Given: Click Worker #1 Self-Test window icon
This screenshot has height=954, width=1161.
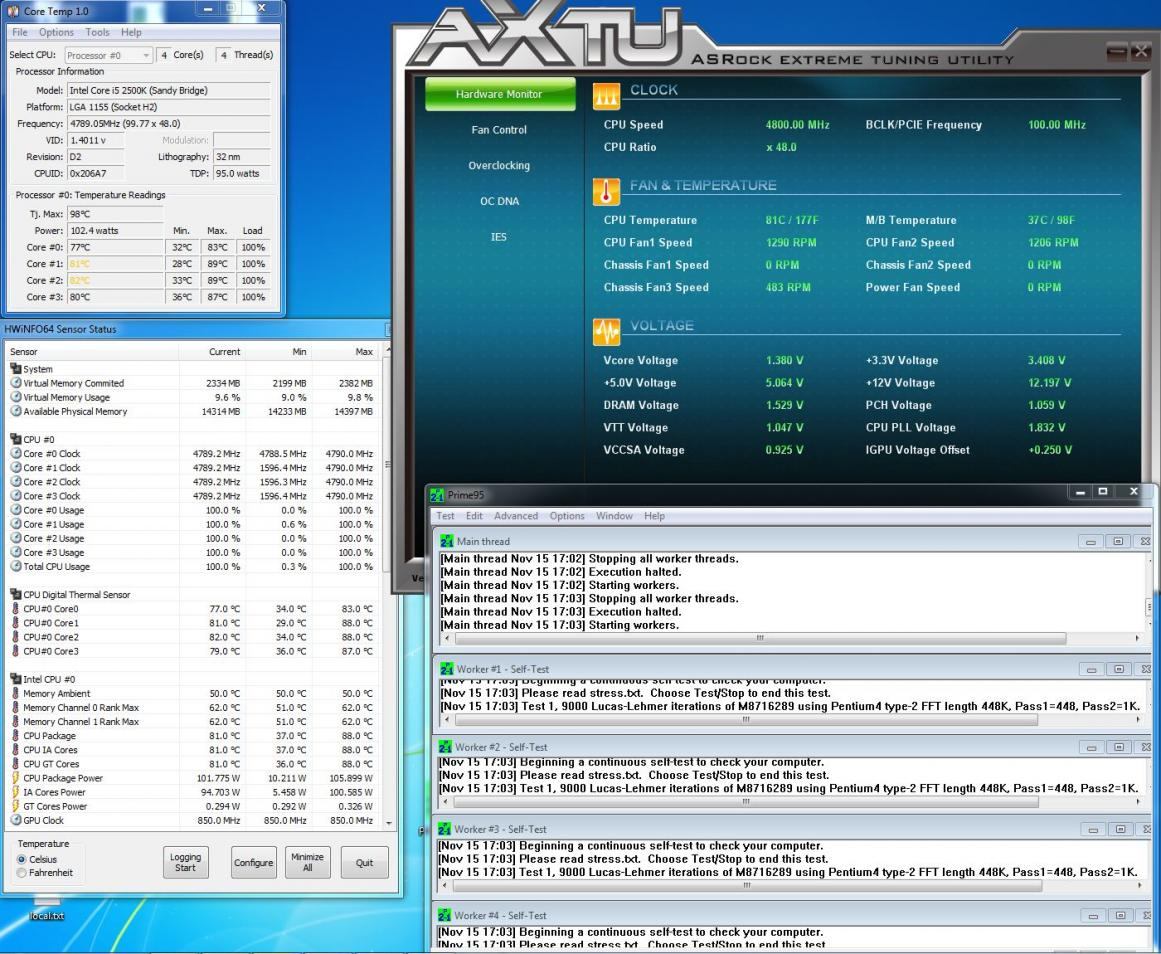Looking at the screenshot, I should (446, 669).
